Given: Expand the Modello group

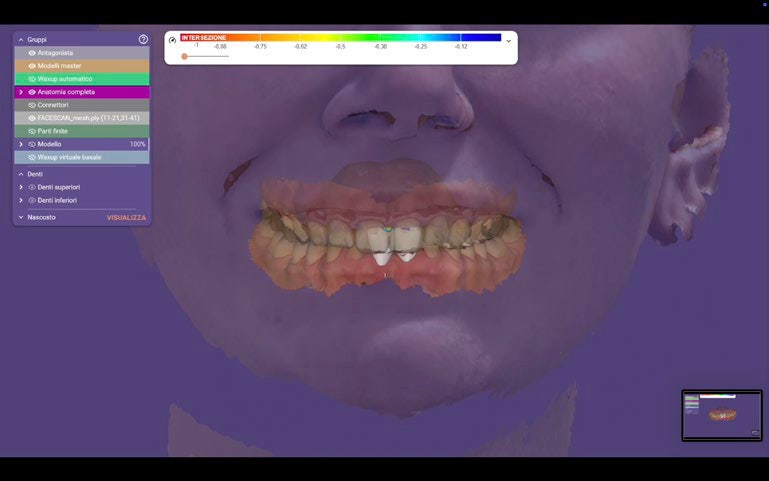Looking at the screenshot, I should (21, 144).
